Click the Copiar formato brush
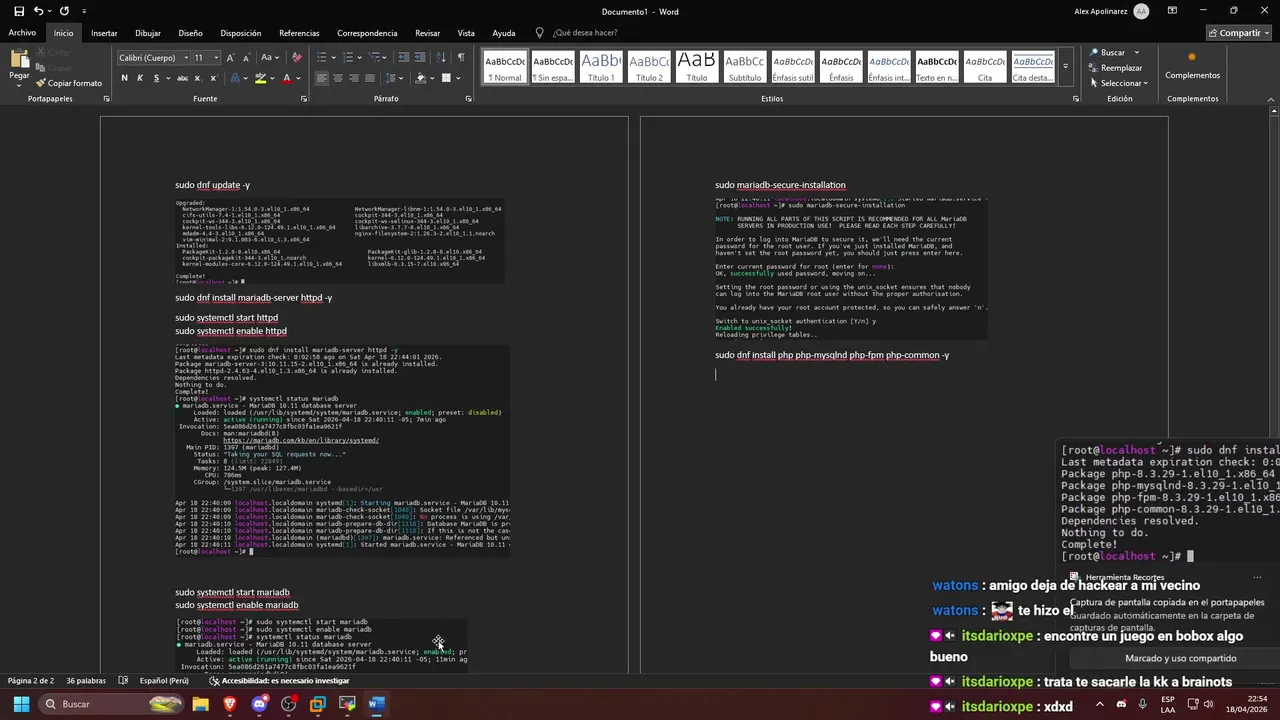Viewport: 1280px width, 720px height. (69, 83)
